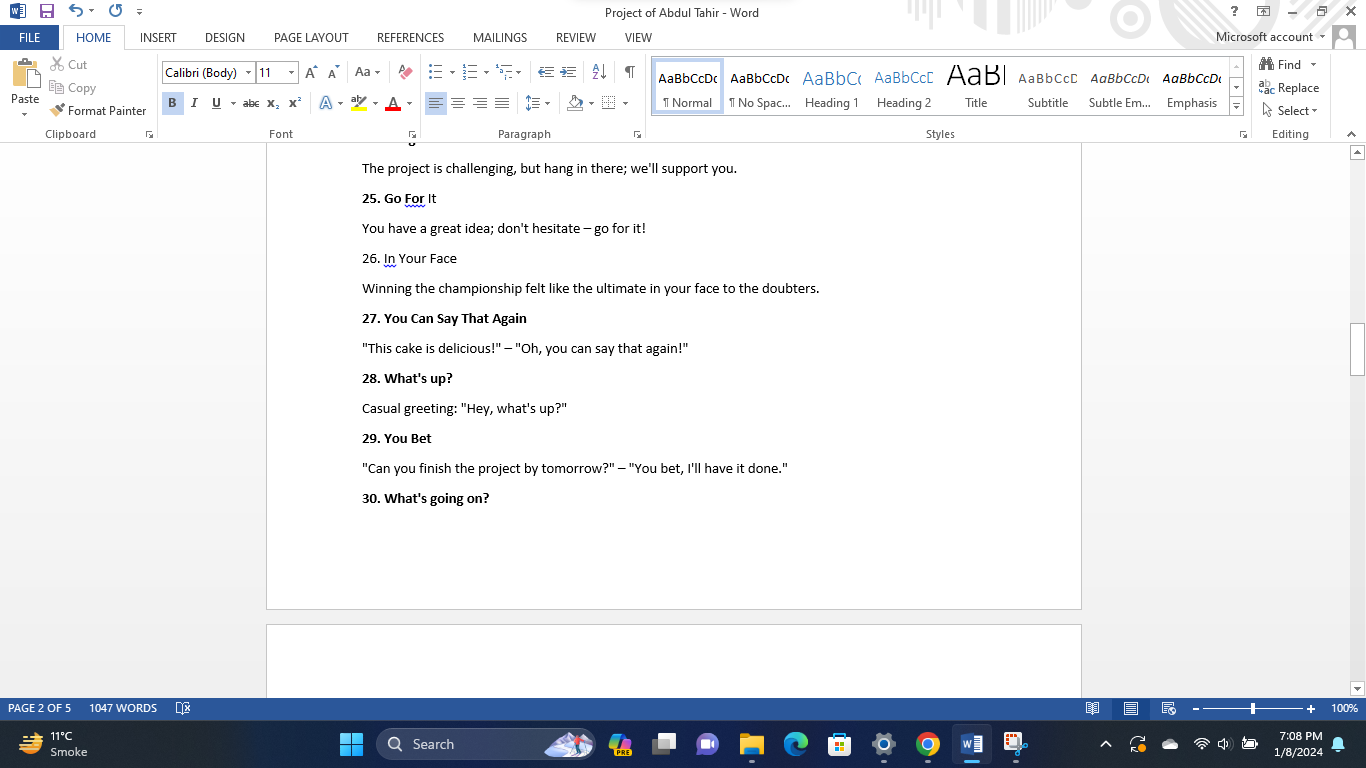The image size is (1366, 768).
Task: Open the FILE tab
Action: point(30,37)
